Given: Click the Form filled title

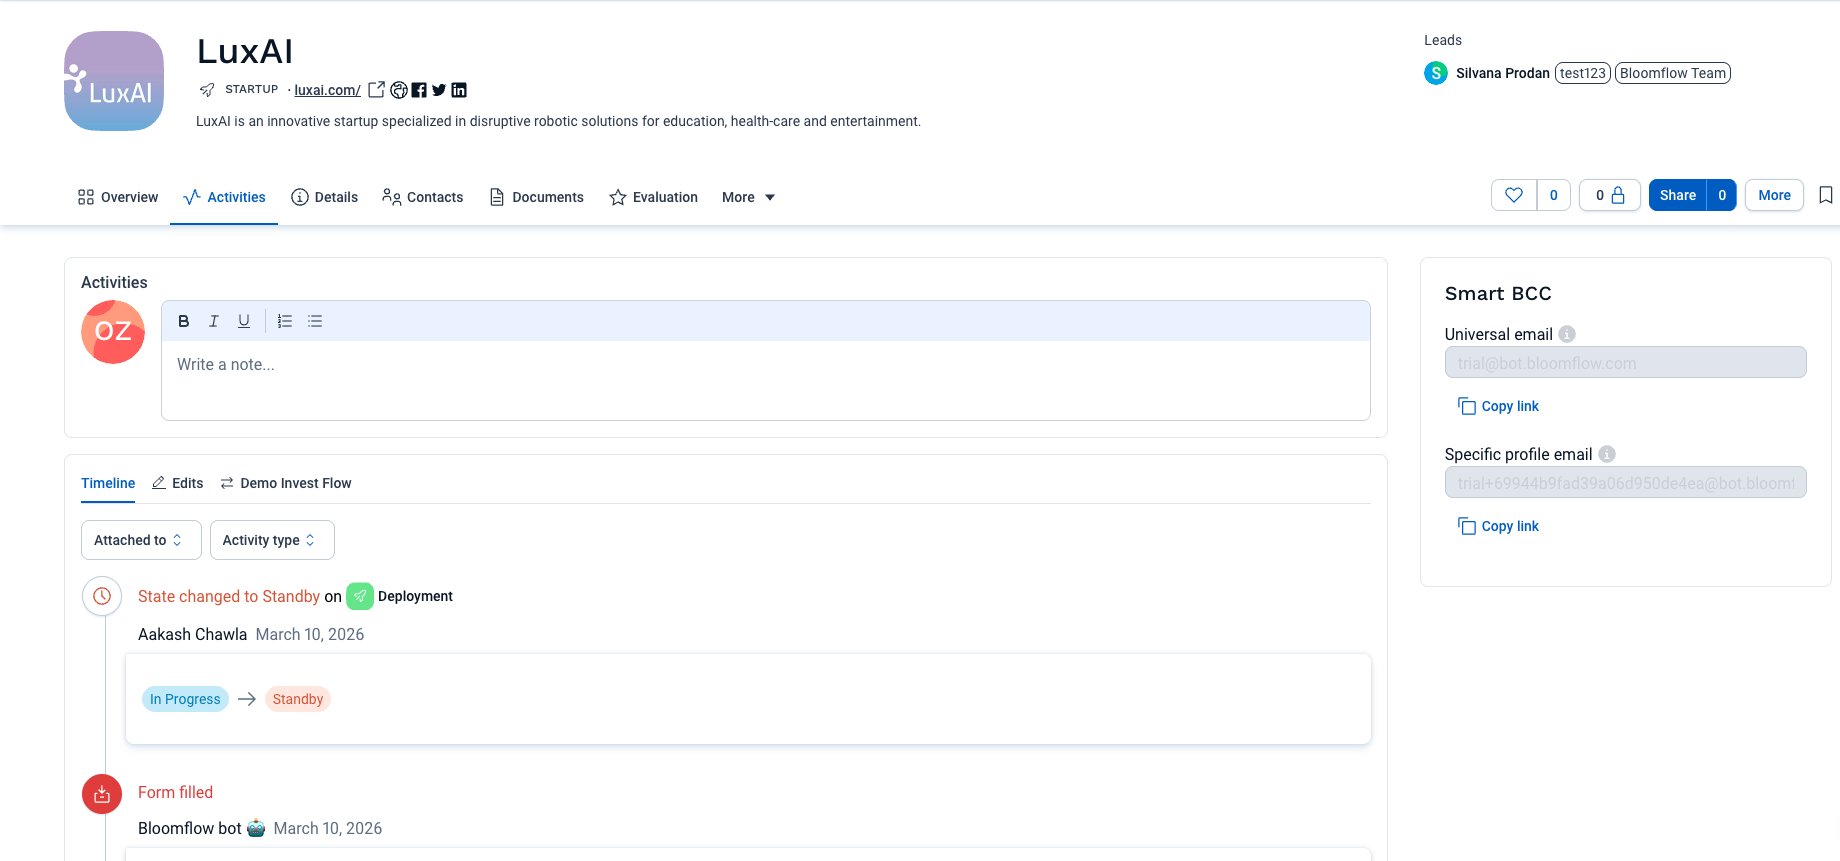Looking at the screenshot, I should click(x=176, y=792).
